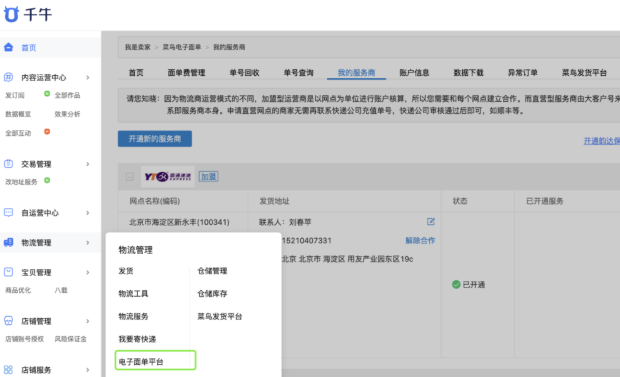Expand 宝贝管理 chevron
This screenshot has width=620, height=377.
(88, 272)
